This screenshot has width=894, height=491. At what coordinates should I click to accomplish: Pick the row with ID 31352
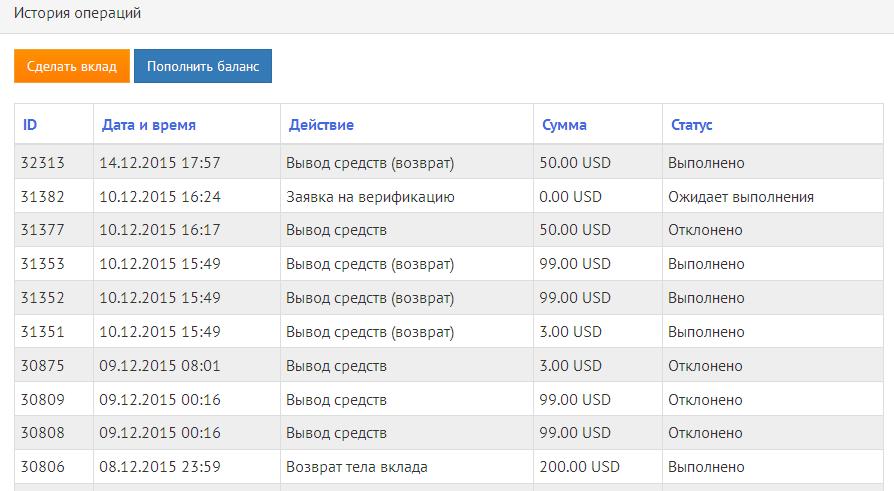click(42, 298)
